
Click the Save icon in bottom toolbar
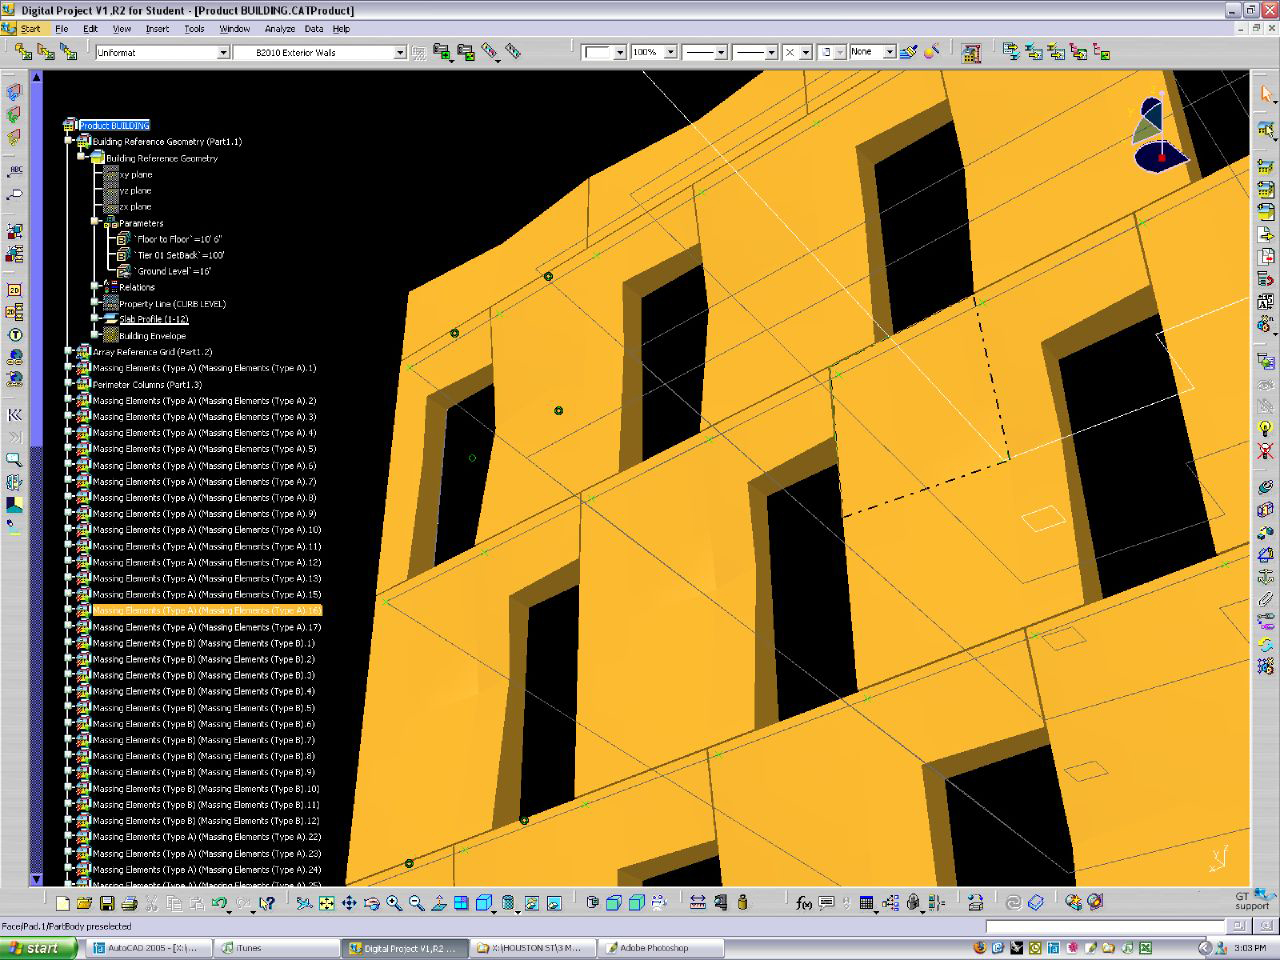tap(107, 903)
